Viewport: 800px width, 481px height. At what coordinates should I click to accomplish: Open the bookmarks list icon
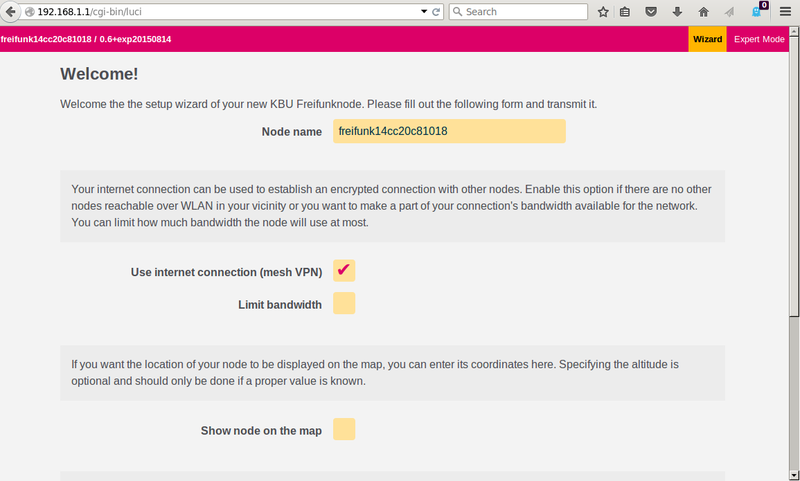(625, 12)
